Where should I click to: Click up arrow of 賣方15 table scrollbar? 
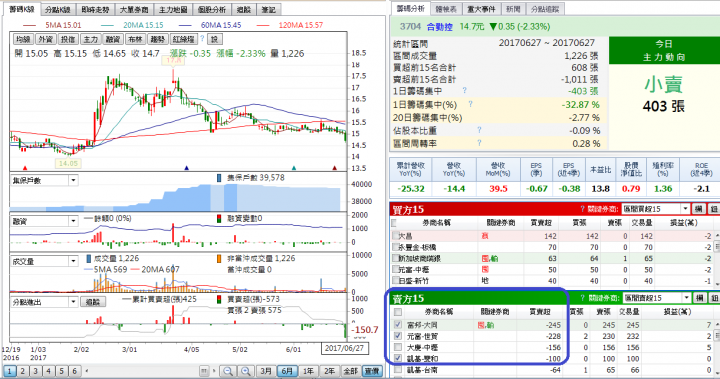717,325
